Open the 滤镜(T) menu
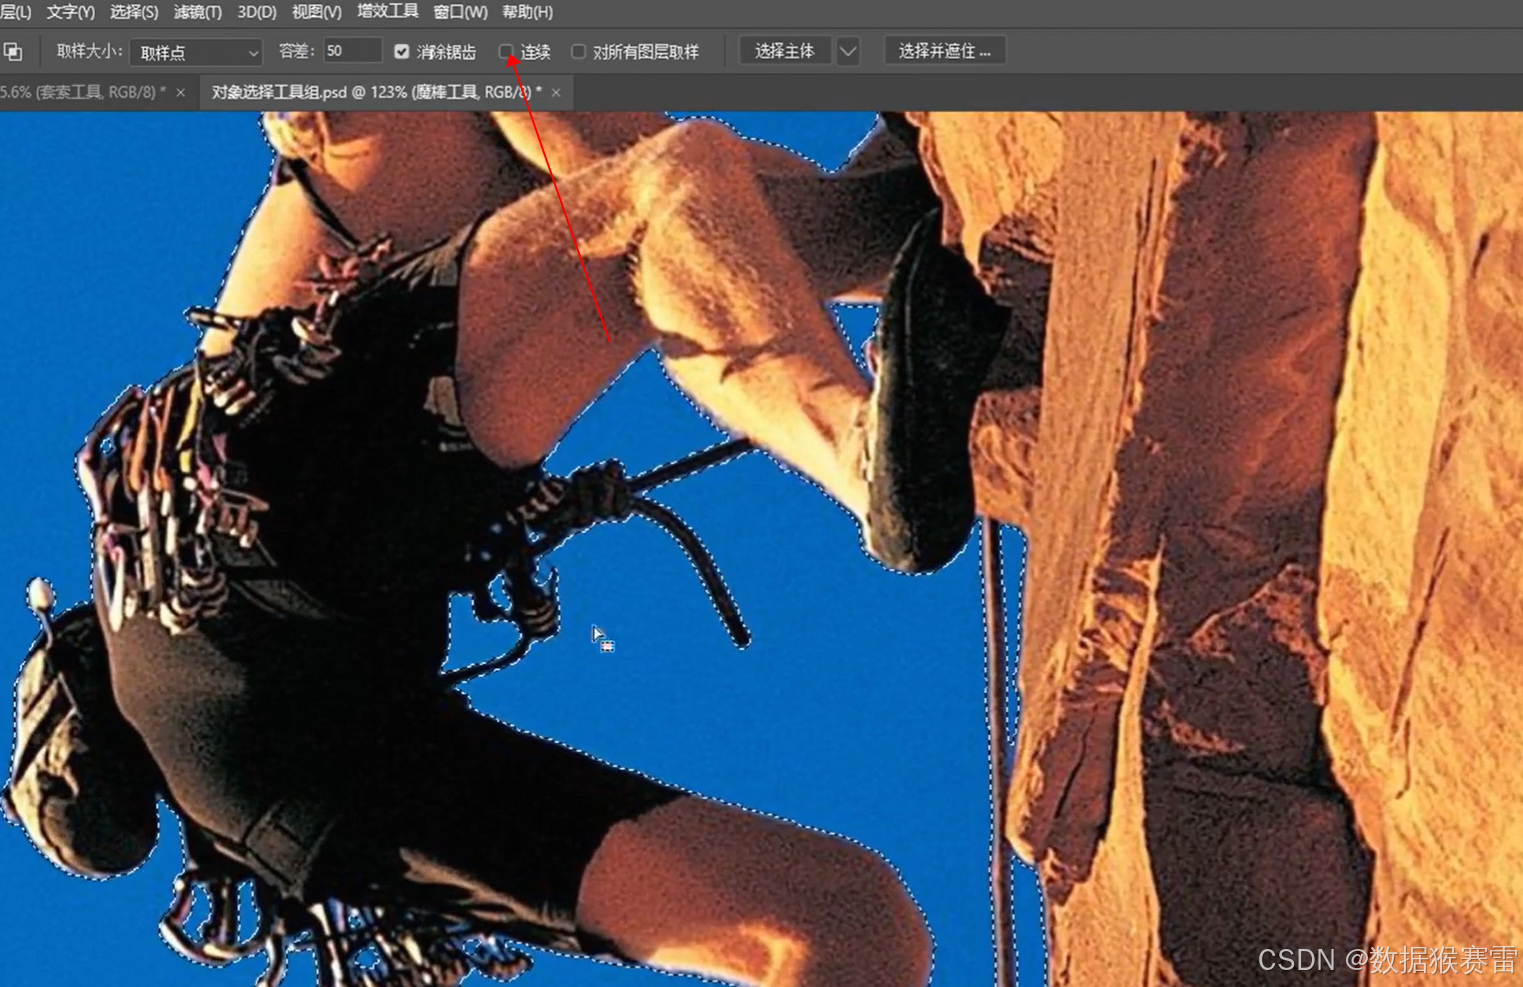Viewport: 1523px width, 987px height. point(198,12)
